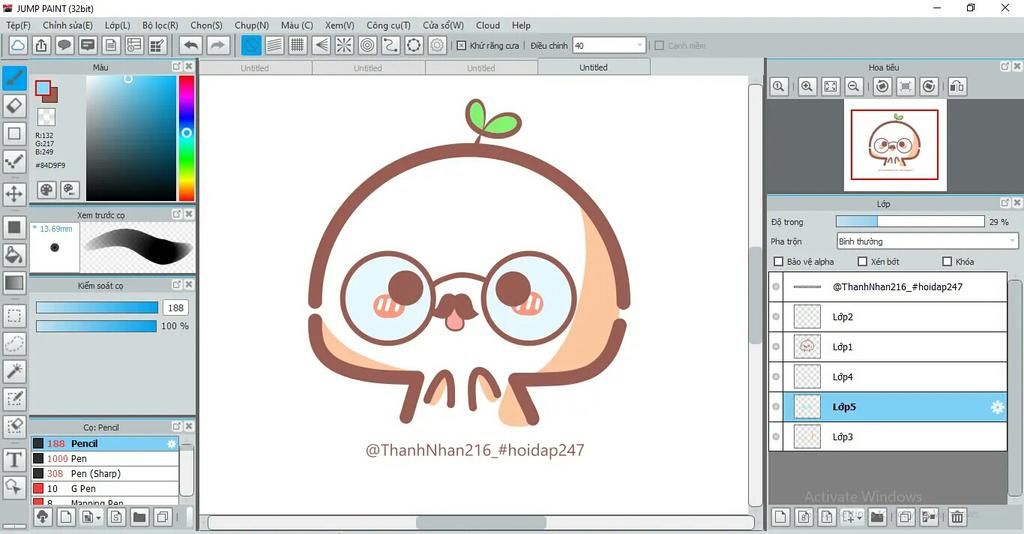Click the foreground color swatch

tap(42, 87)
